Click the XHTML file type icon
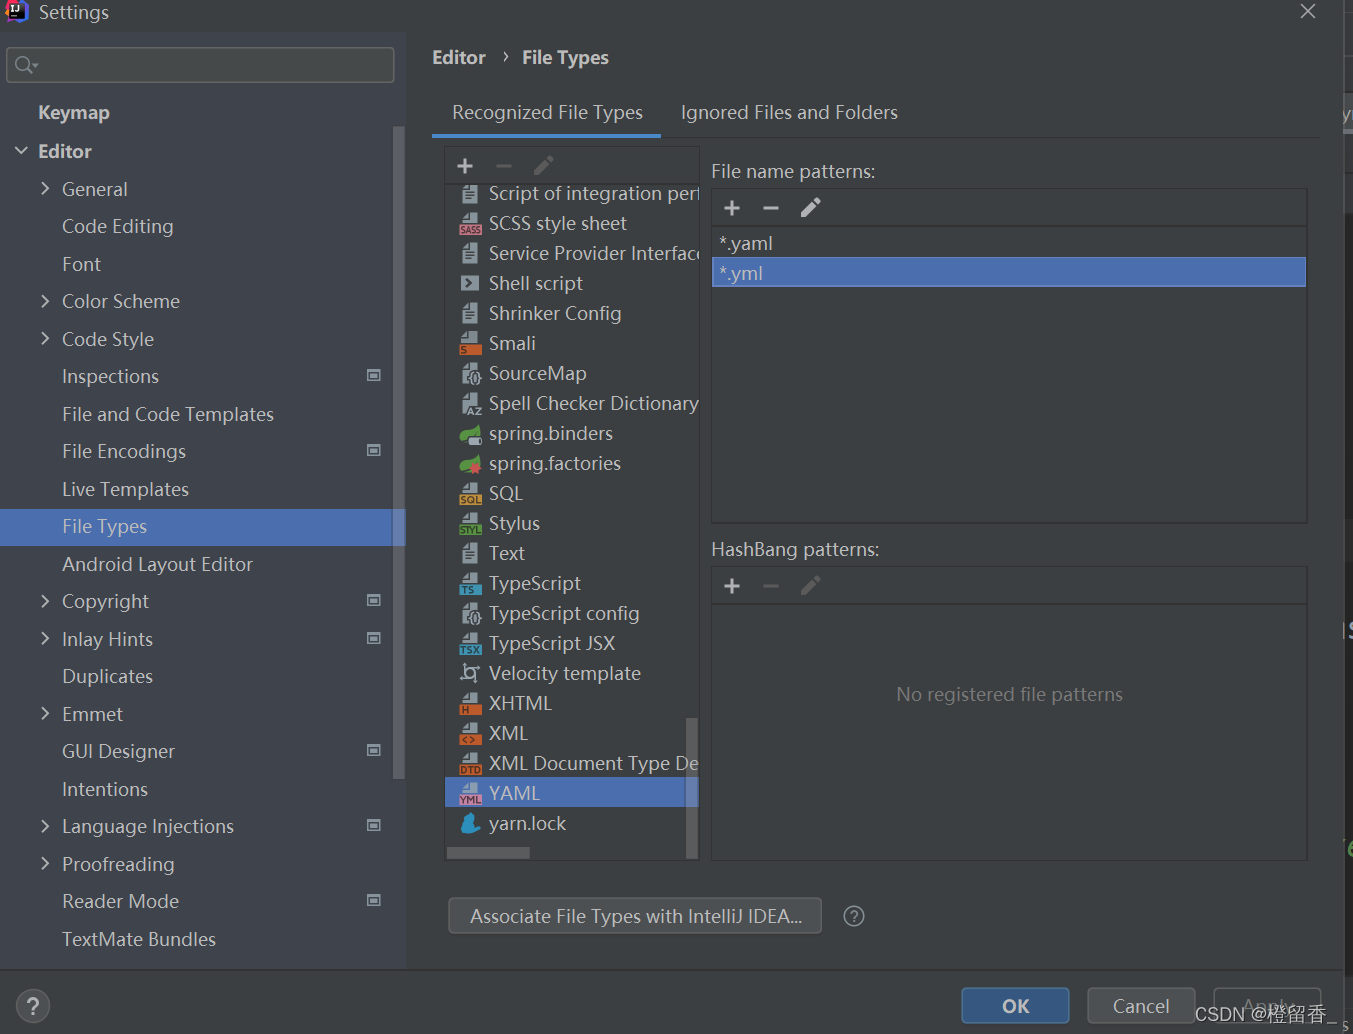Screen dimensions: 1353x1034 click(470, 704)
